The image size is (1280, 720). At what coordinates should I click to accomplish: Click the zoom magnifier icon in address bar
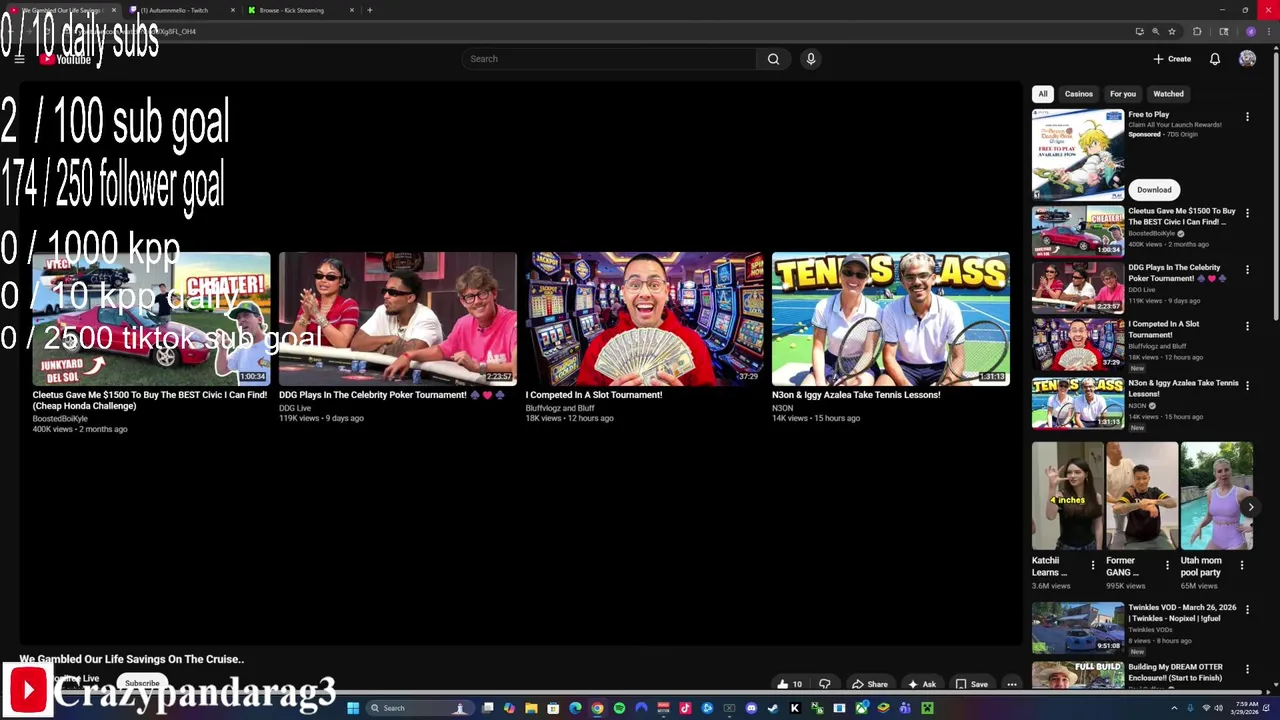pyautogui.click(x=1155, y=31)
